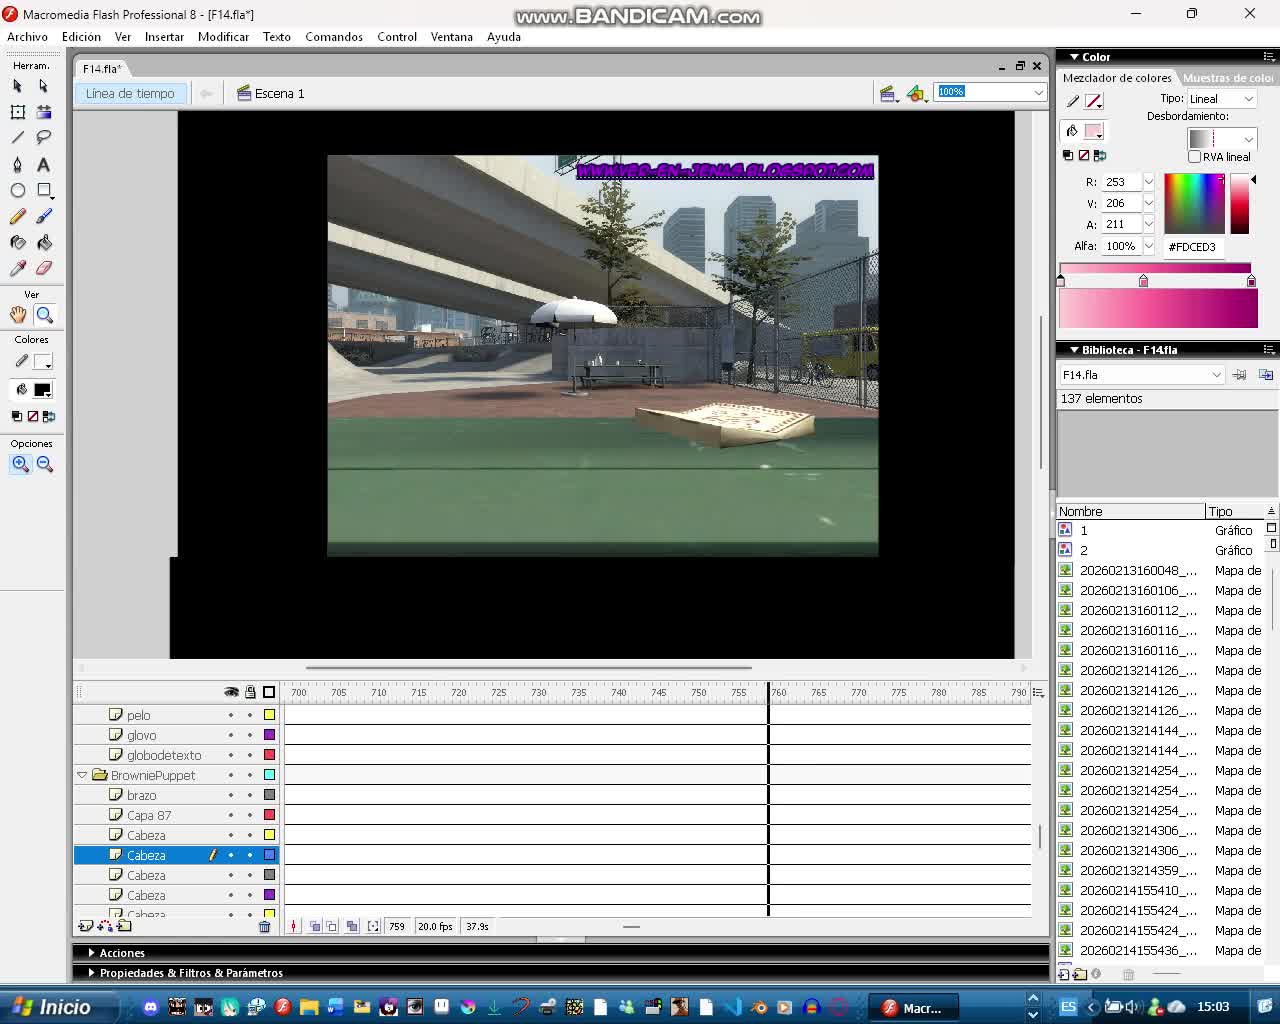Image resolution: width=1280 pixels, height=1024 pixels.
Task: Open the Tipo Lineal dropdown
Action: coord(1222,98)
